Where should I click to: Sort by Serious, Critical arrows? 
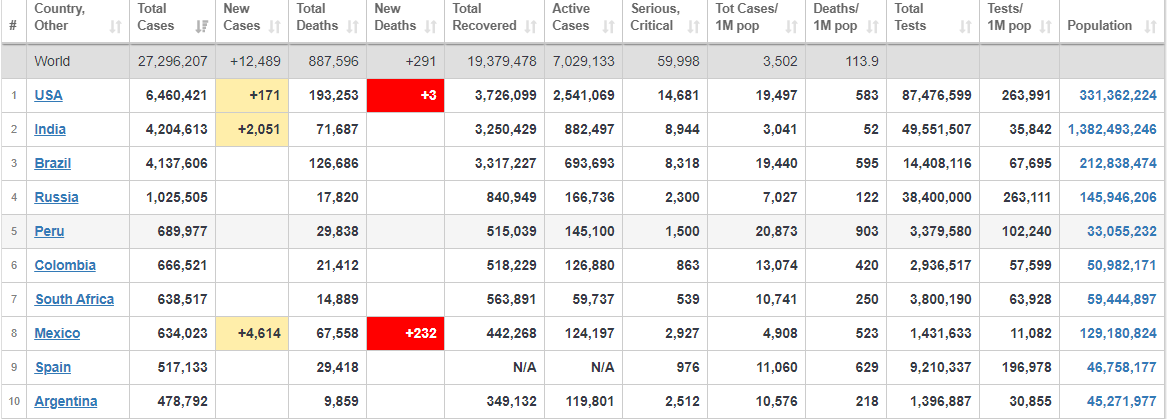tap(694, 26)
